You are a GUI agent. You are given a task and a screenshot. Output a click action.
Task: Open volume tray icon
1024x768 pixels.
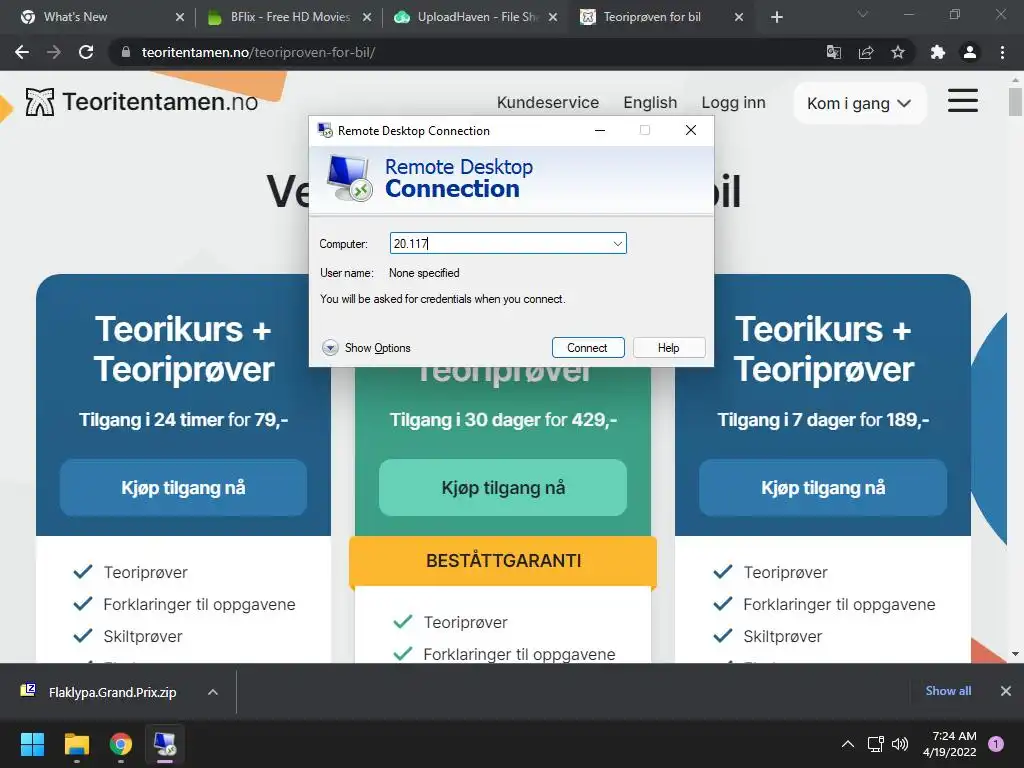[x=900, y=744]
